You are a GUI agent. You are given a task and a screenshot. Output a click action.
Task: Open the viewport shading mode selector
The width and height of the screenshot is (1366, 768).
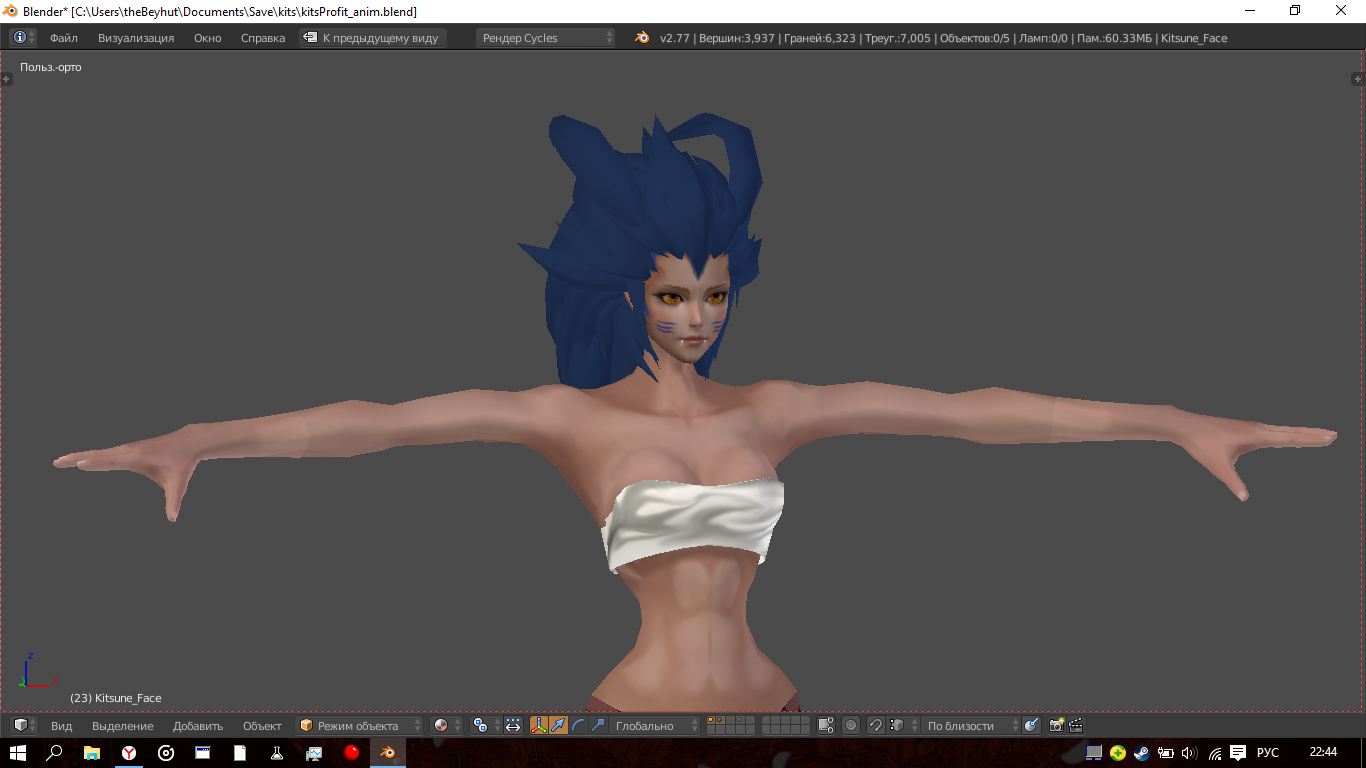(447, 726)
